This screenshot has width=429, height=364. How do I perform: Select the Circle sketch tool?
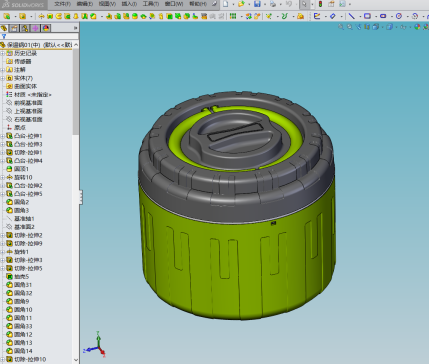coord(399,16)
